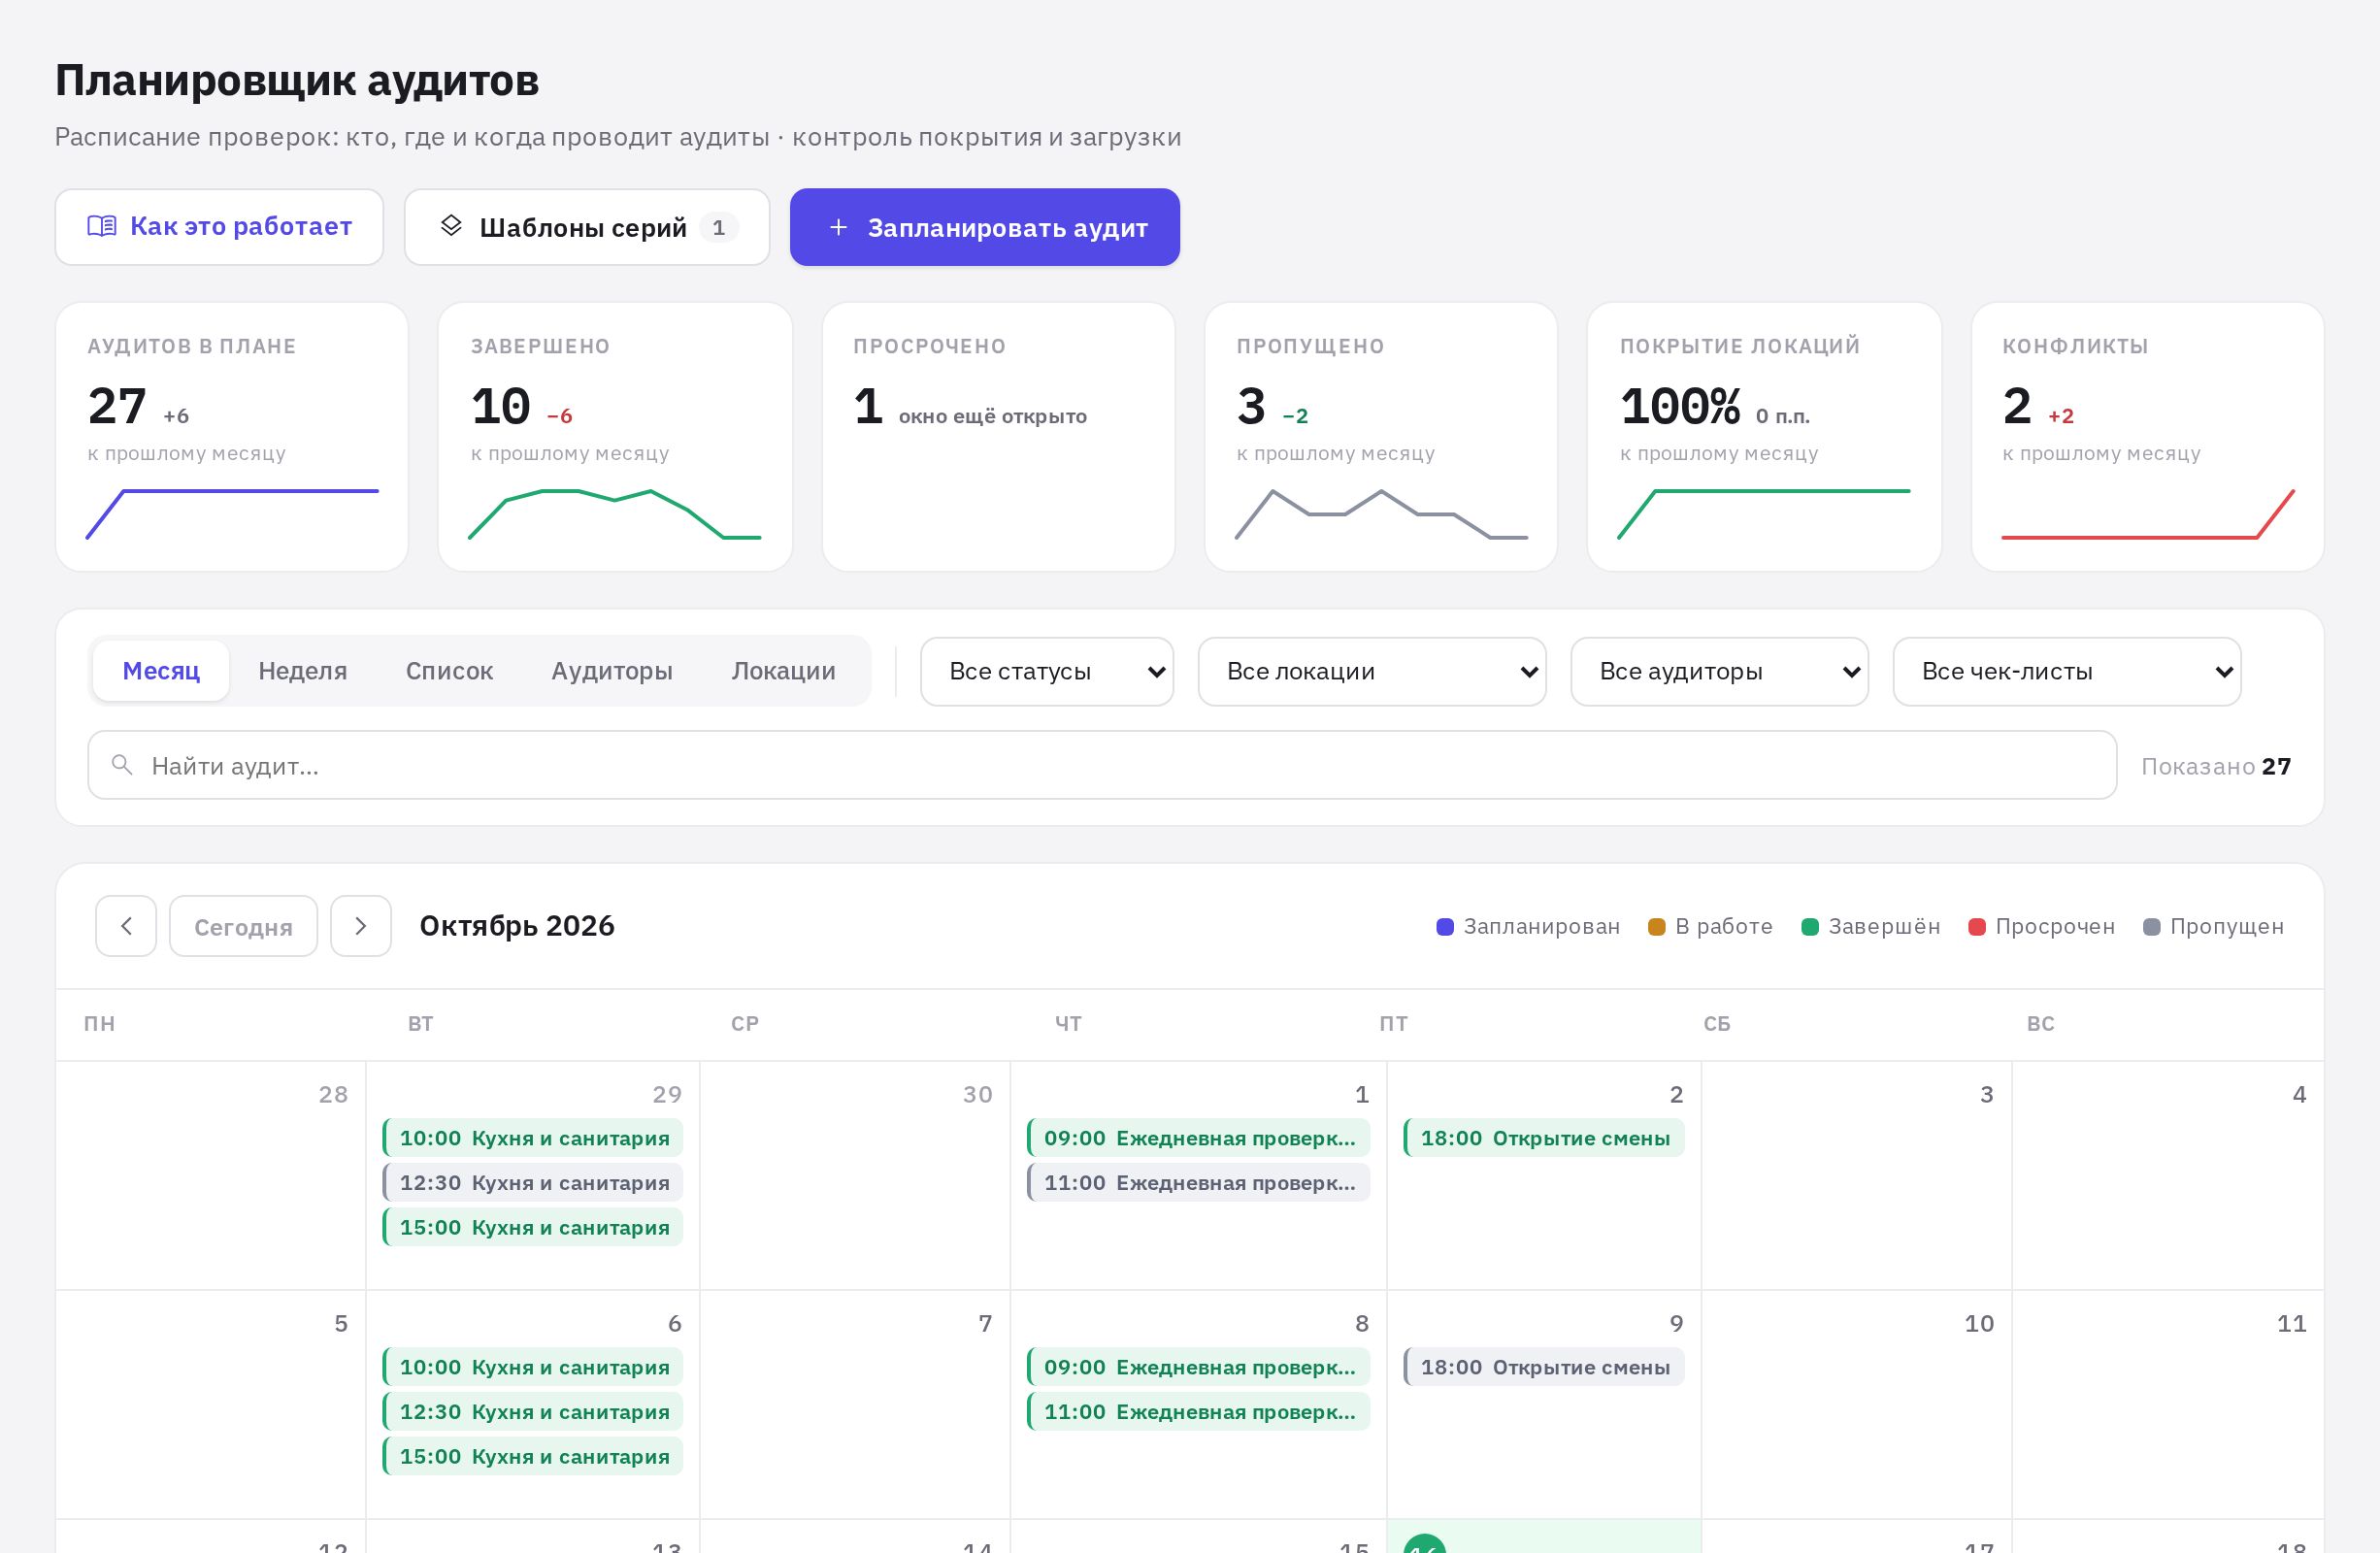The height and width of the screenshot is (1553, 2380).
Task: Open the 'Все аудиторы' dropdown
Action: coord(1719,672)
